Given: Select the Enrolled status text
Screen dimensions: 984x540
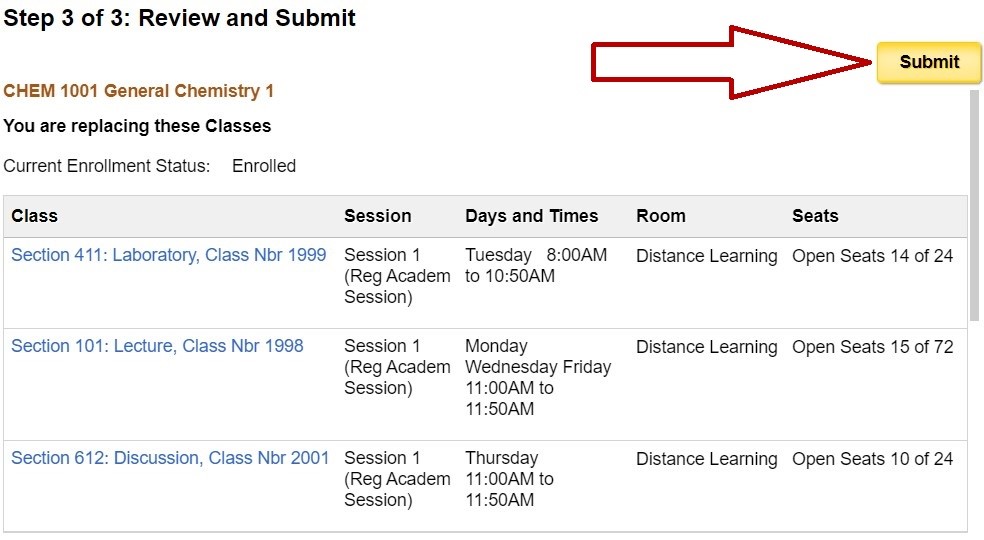Looking at the screenshot, I should click(x=264, y=166).
